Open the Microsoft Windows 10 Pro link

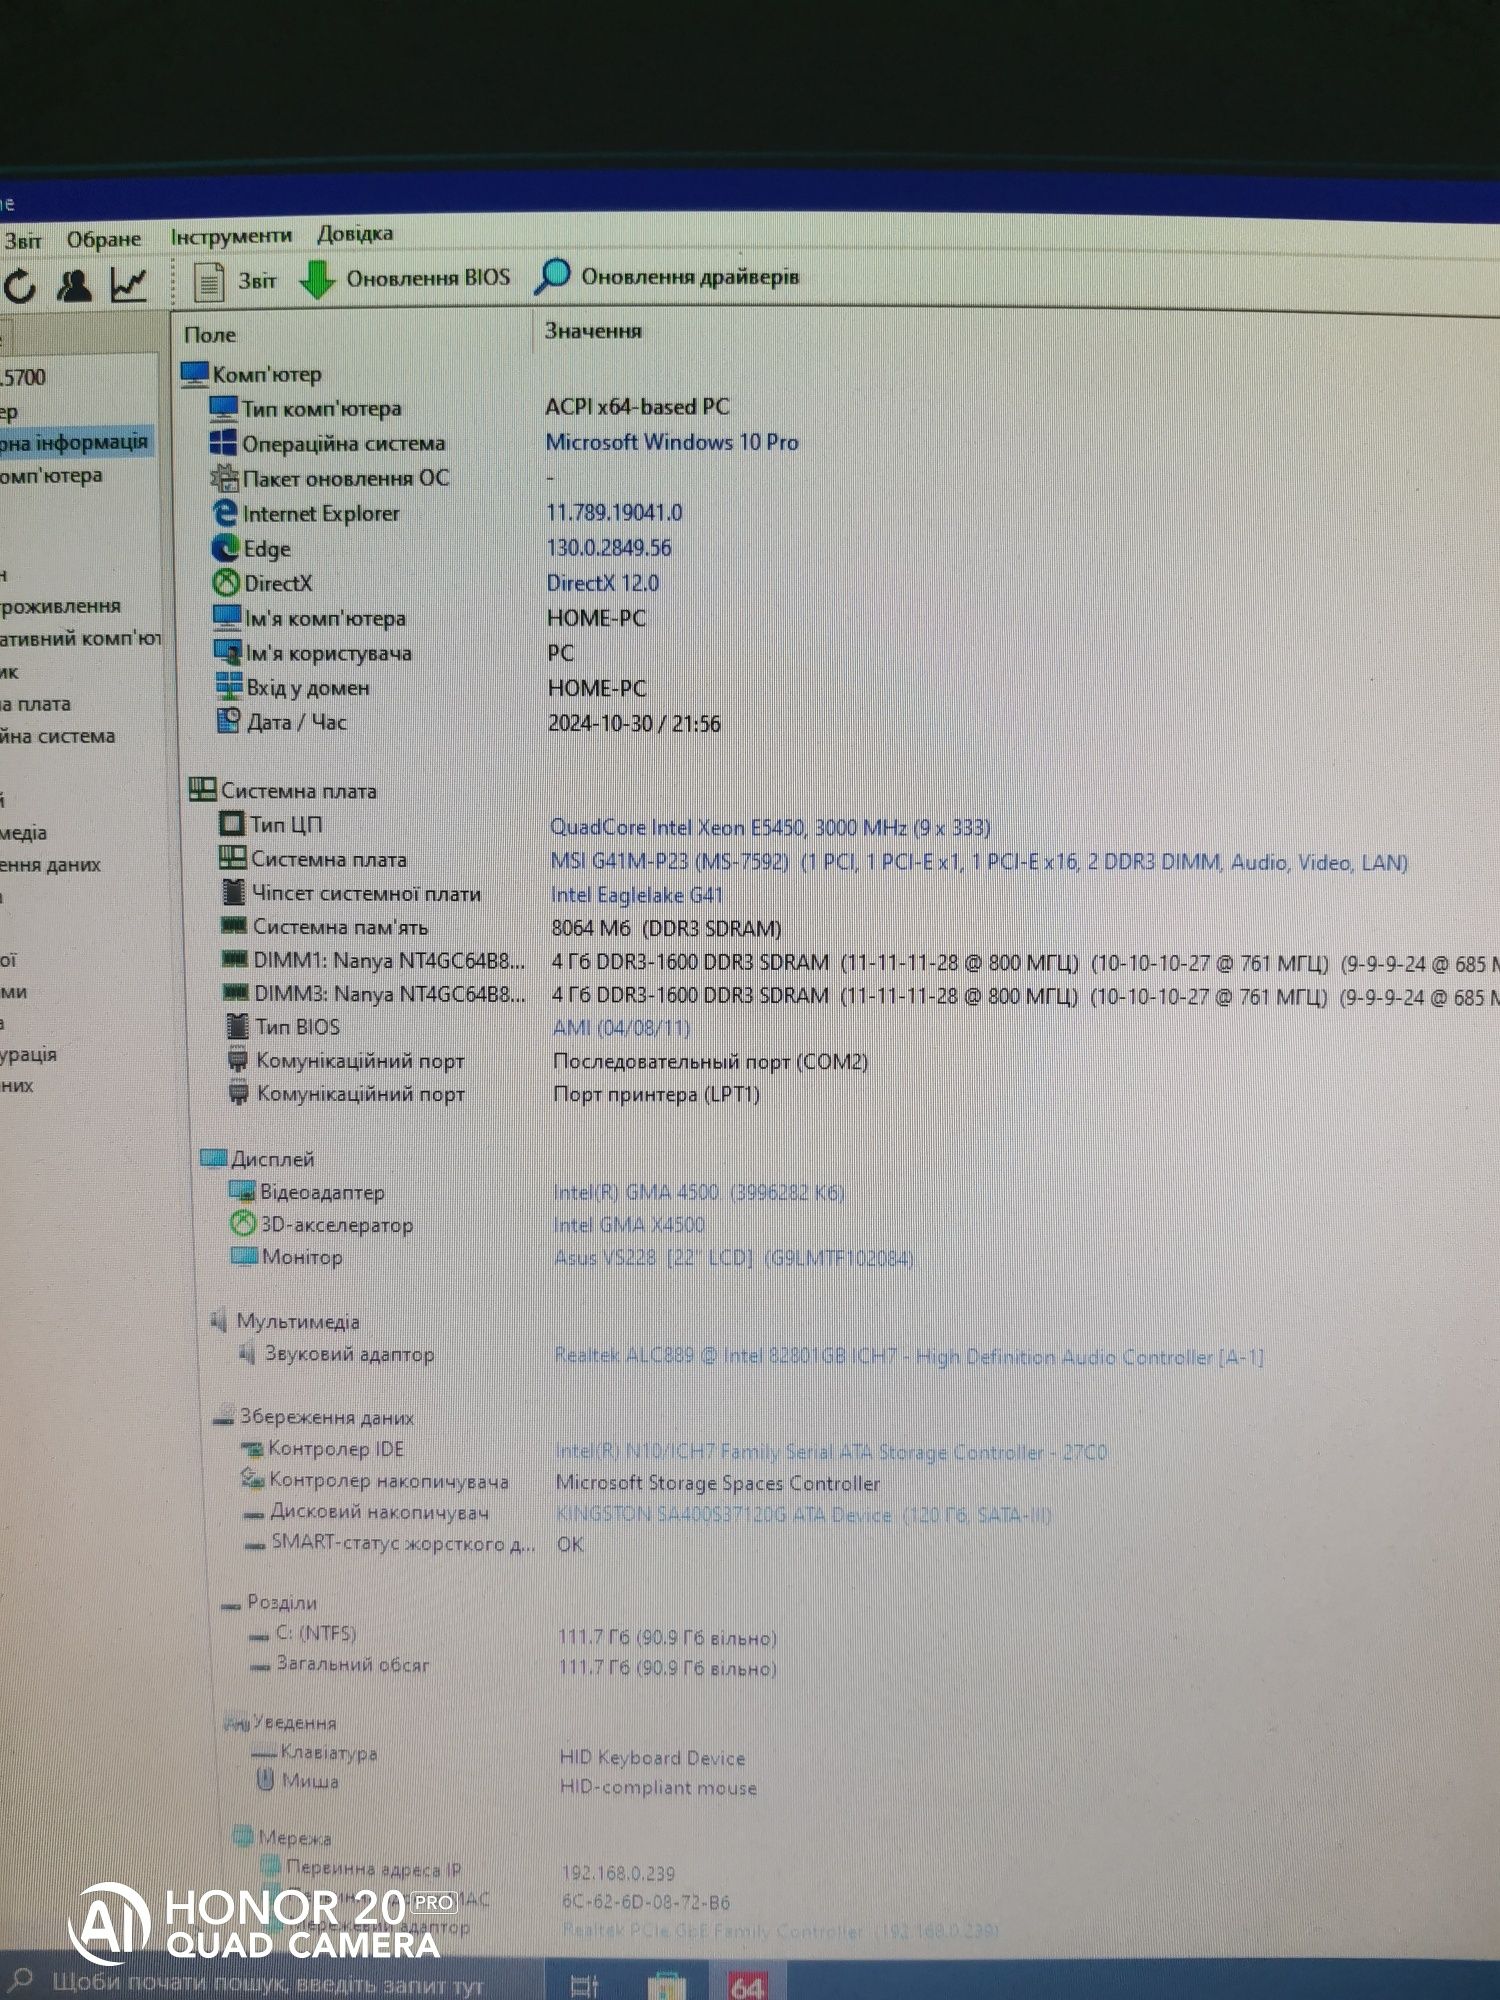[672, 442]
